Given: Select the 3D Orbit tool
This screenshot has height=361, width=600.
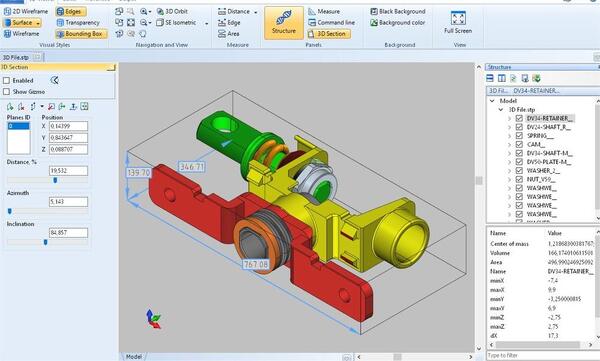Looking at the screenshot, I should 172,11.
